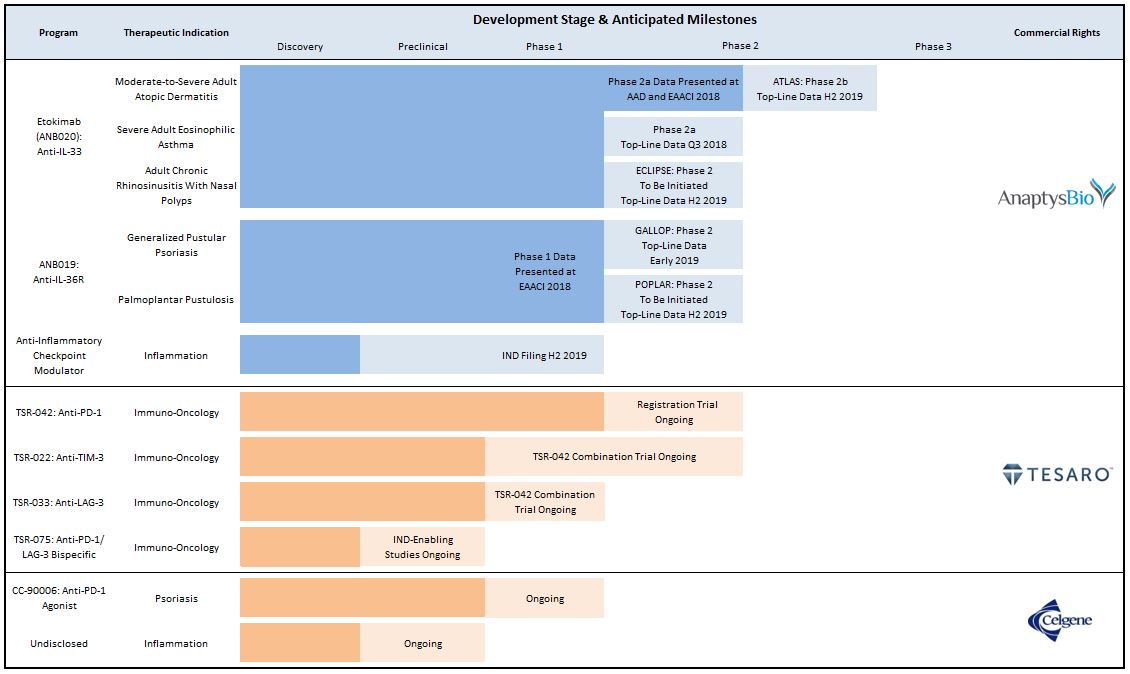The height and width of the screenshot is (674, 1130).
Task: Click the Psoriasis indication for CC-90006
Action: coord(176,598)
